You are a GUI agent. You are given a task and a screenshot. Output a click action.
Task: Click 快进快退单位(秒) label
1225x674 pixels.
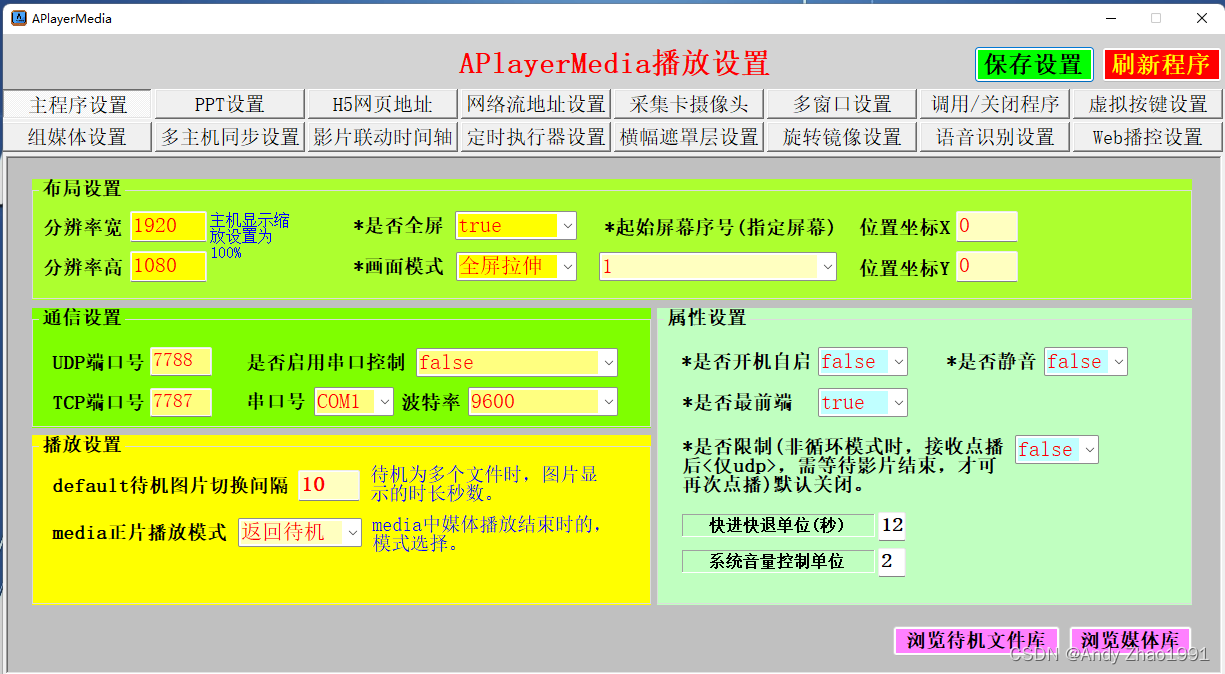click(778, 525)
